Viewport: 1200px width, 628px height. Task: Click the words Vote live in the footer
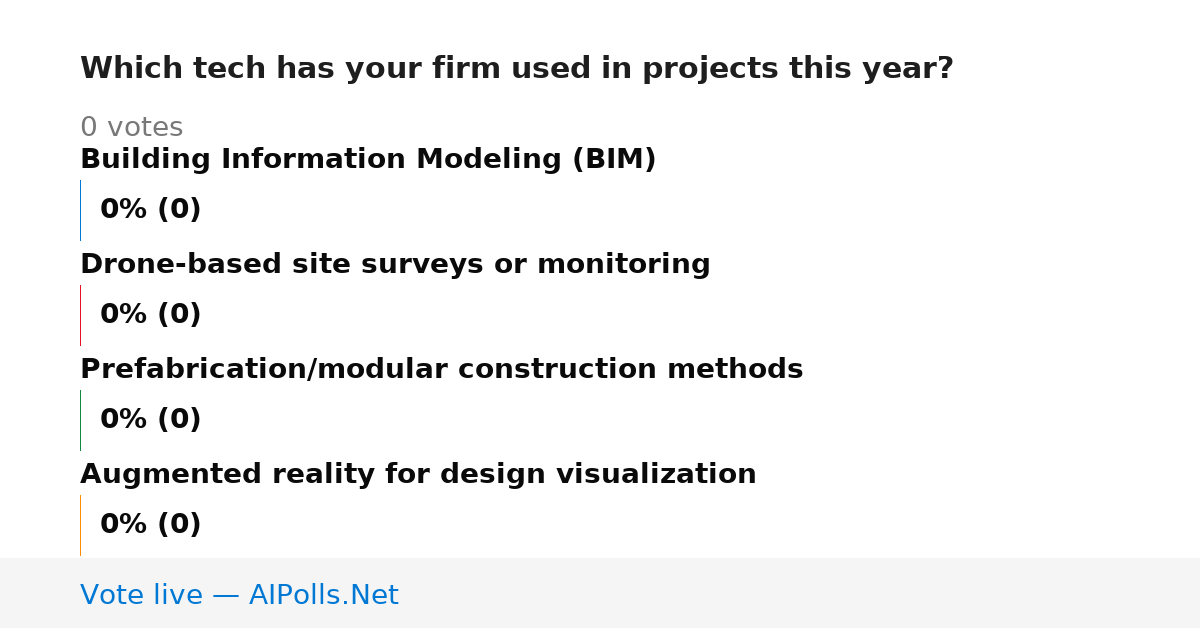[x=141, y=595]
